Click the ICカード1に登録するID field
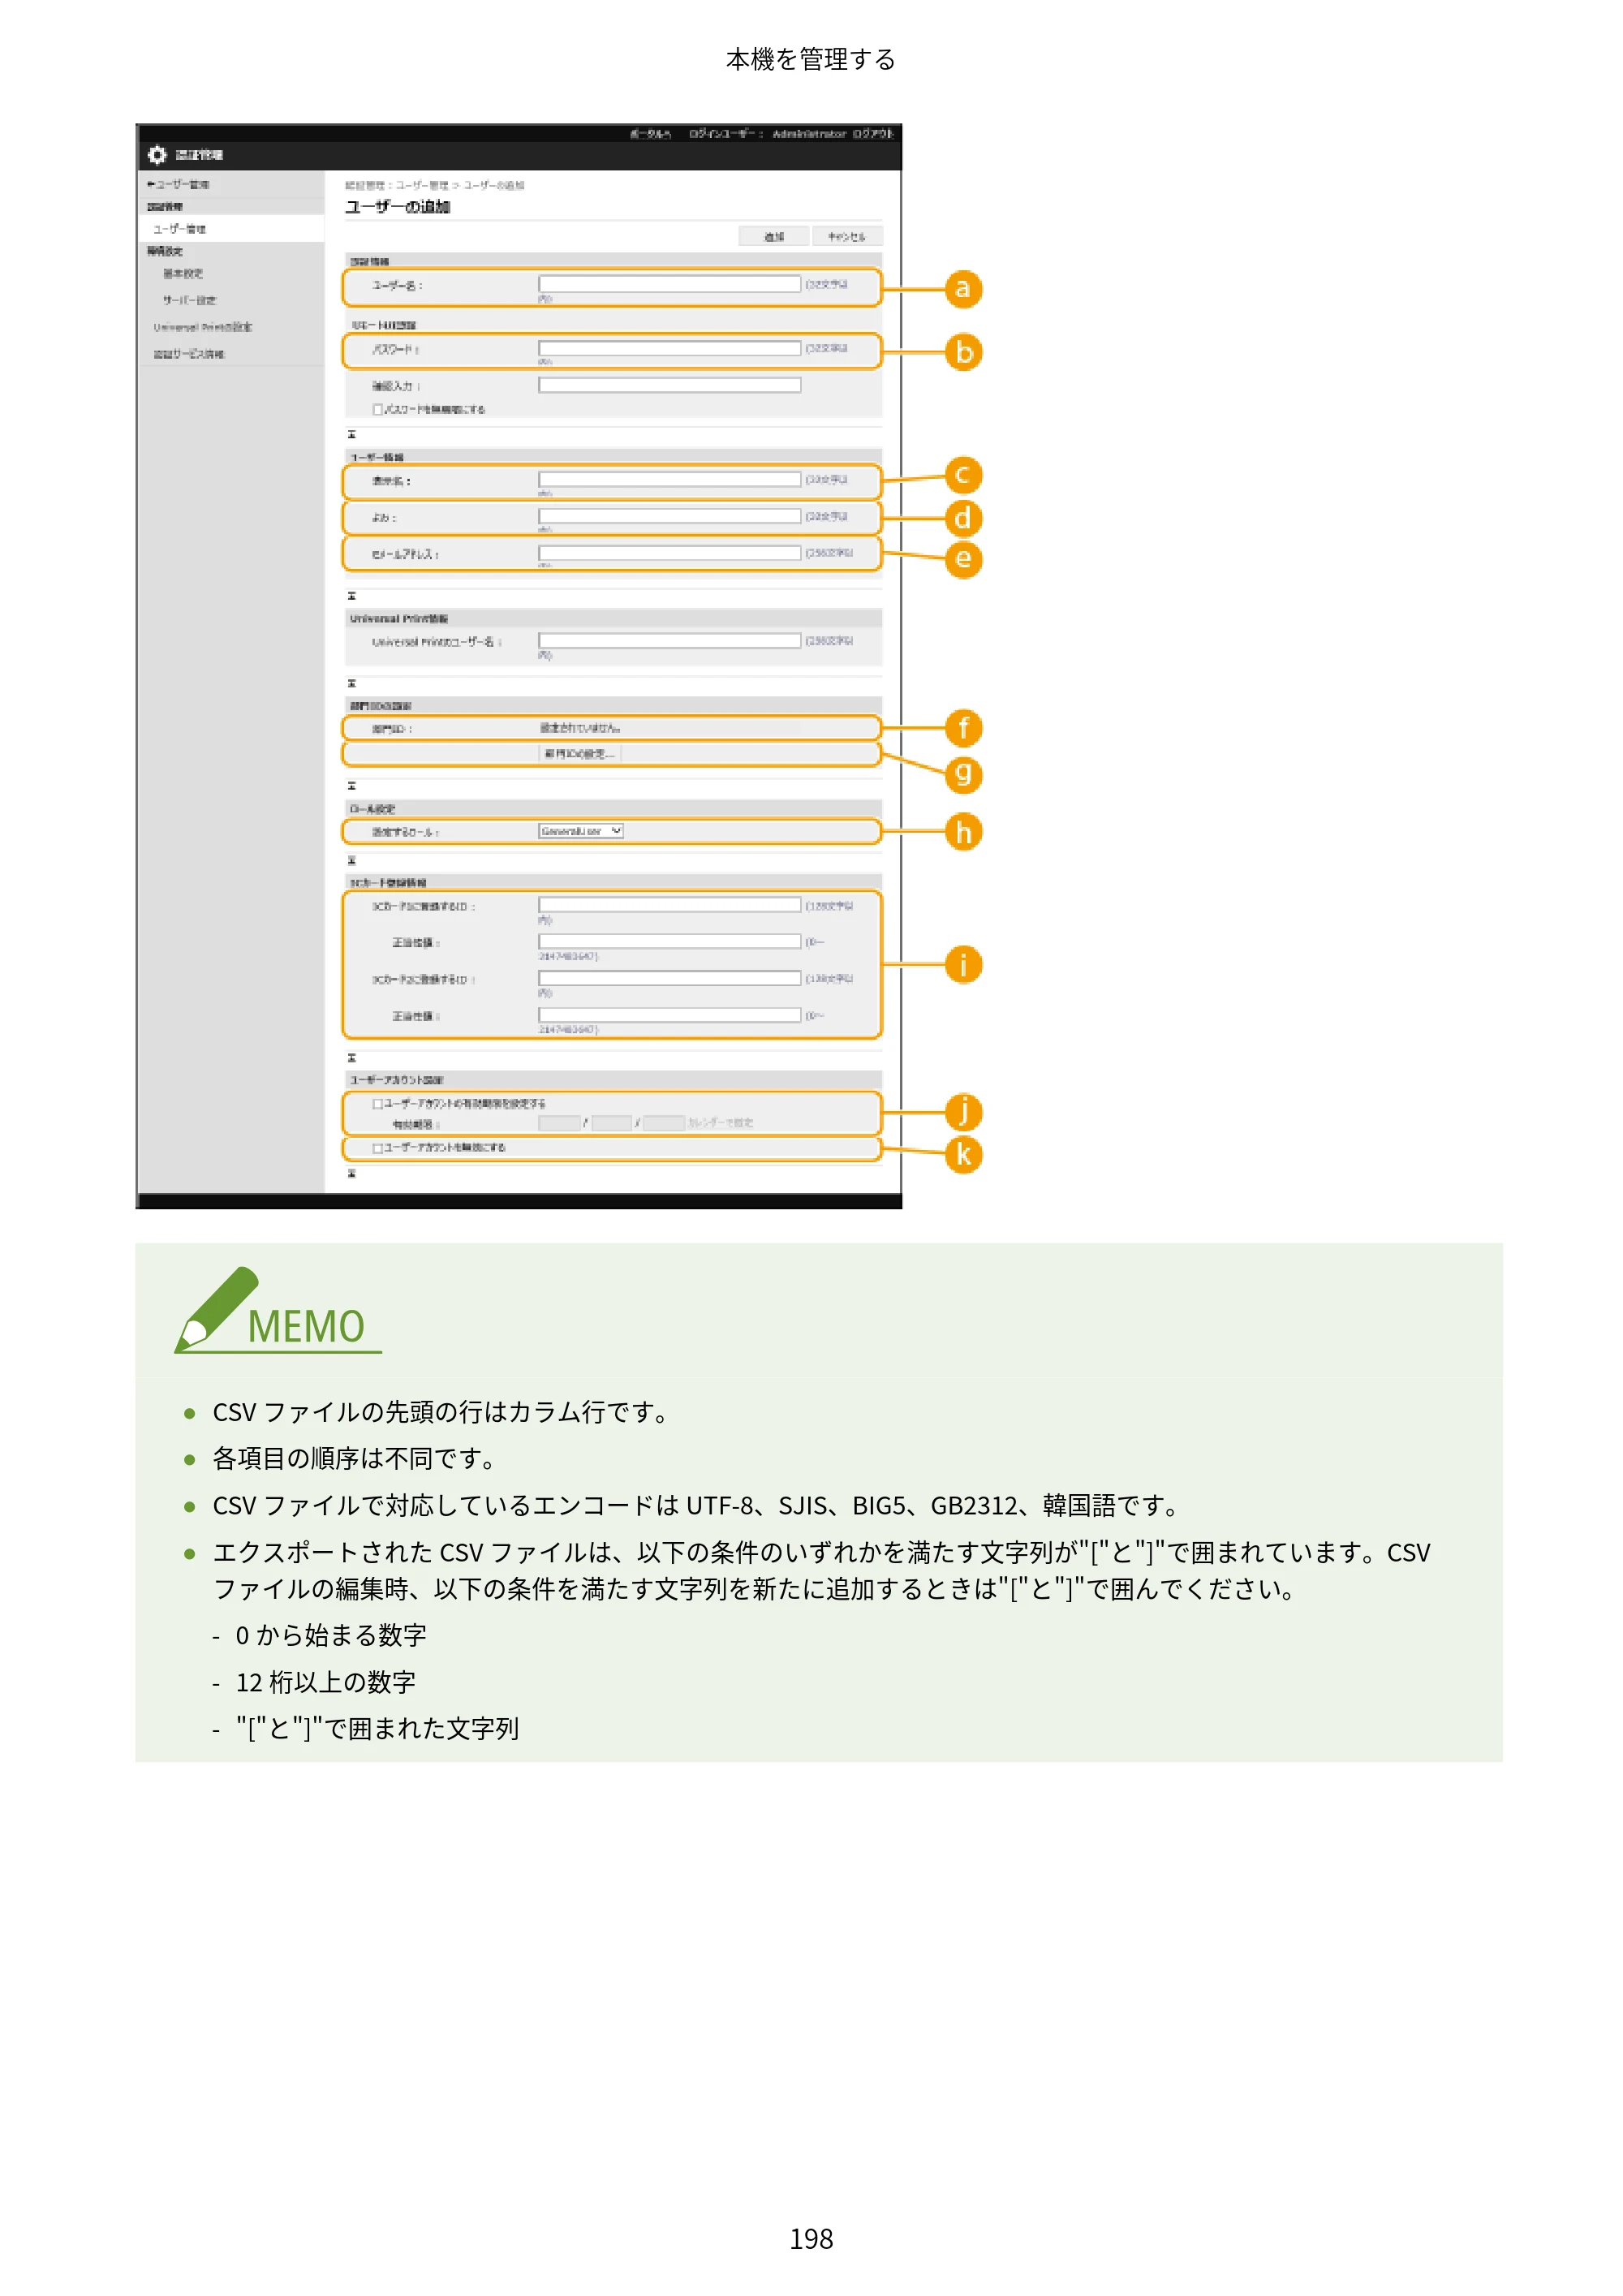The height and width of the screenshot is (2296, 1623). pos(669,905)
